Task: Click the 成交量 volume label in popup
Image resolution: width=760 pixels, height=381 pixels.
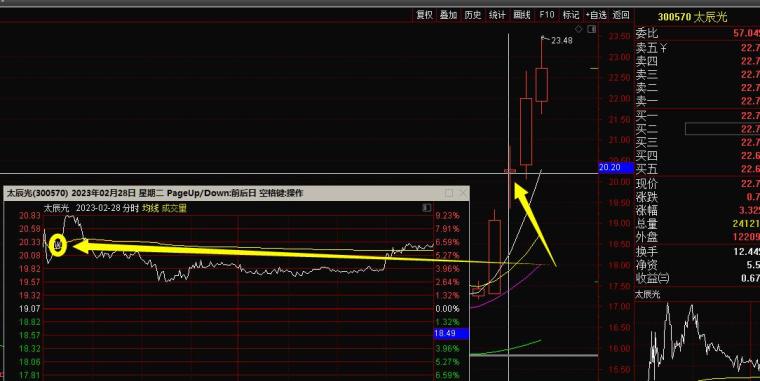Action: (x=174, y=208)
